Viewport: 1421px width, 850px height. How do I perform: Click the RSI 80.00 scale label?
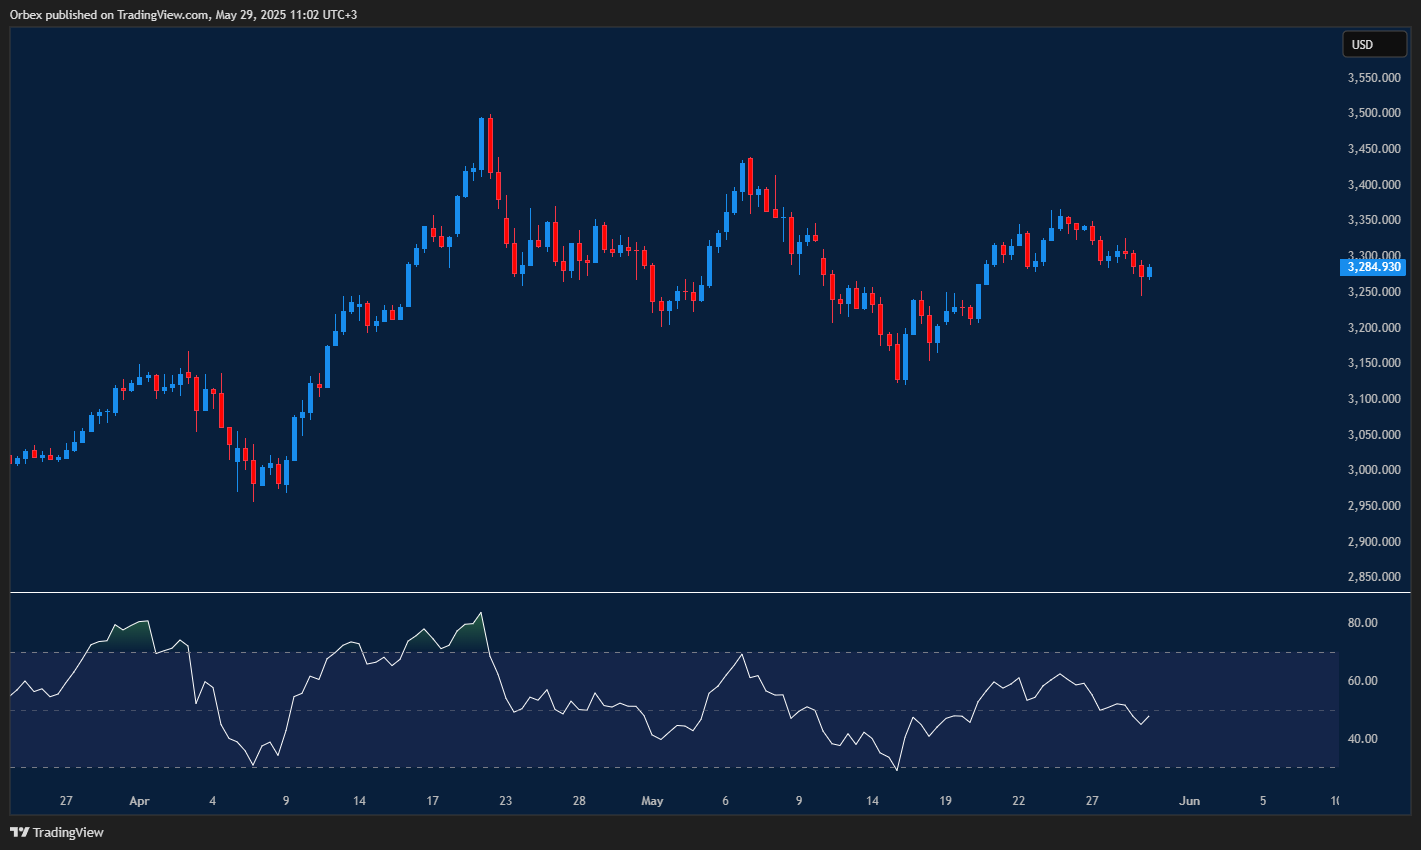[x=1362, y=623]
